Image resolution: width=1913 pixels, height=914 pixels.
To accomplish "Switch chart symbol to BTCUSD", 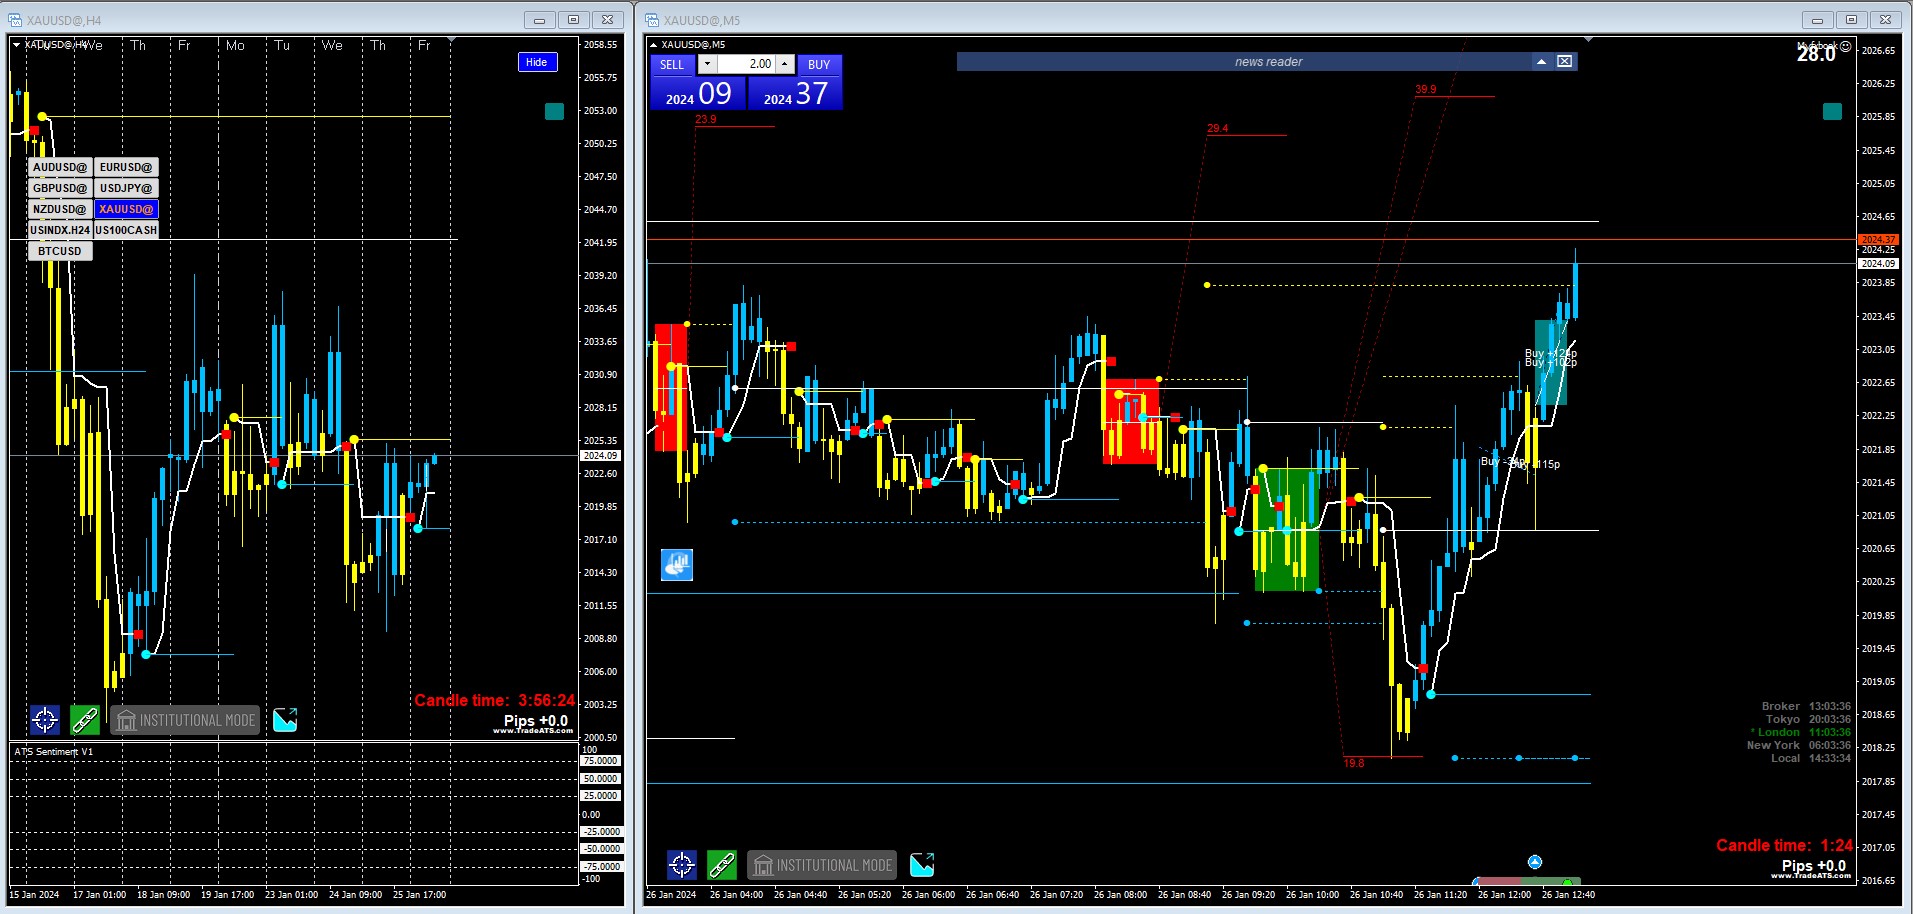I will pos(60,251).
